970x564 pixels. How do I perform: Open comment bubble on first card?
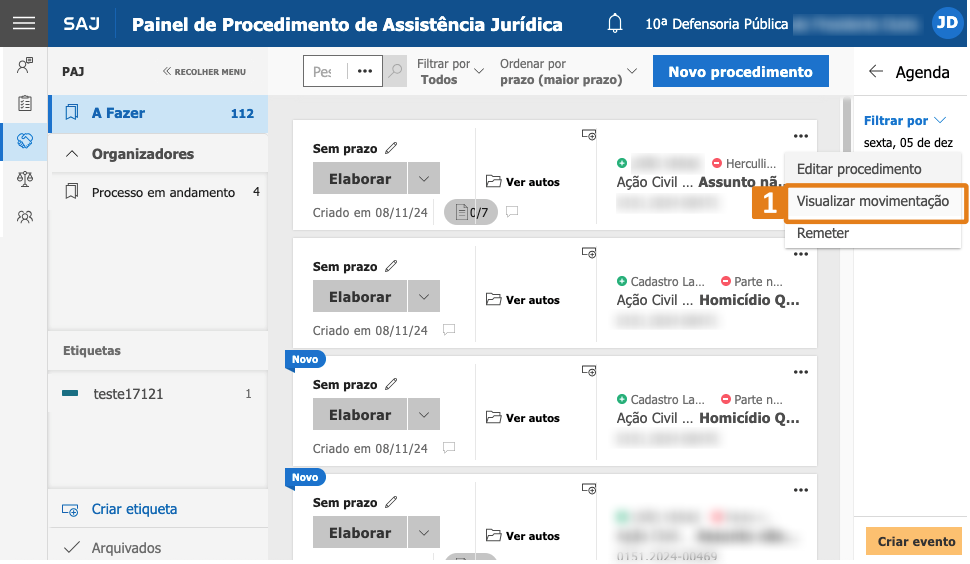[512, 212]
